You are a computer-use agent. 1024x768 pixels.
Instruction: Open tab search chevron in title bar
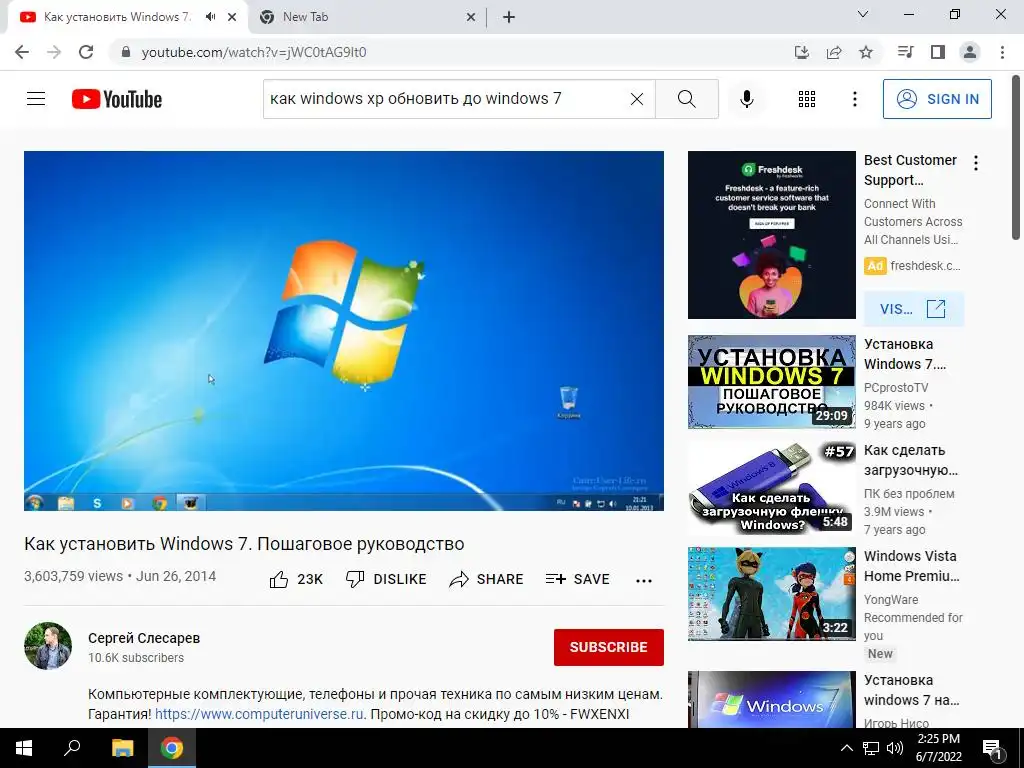click(863, 14)
